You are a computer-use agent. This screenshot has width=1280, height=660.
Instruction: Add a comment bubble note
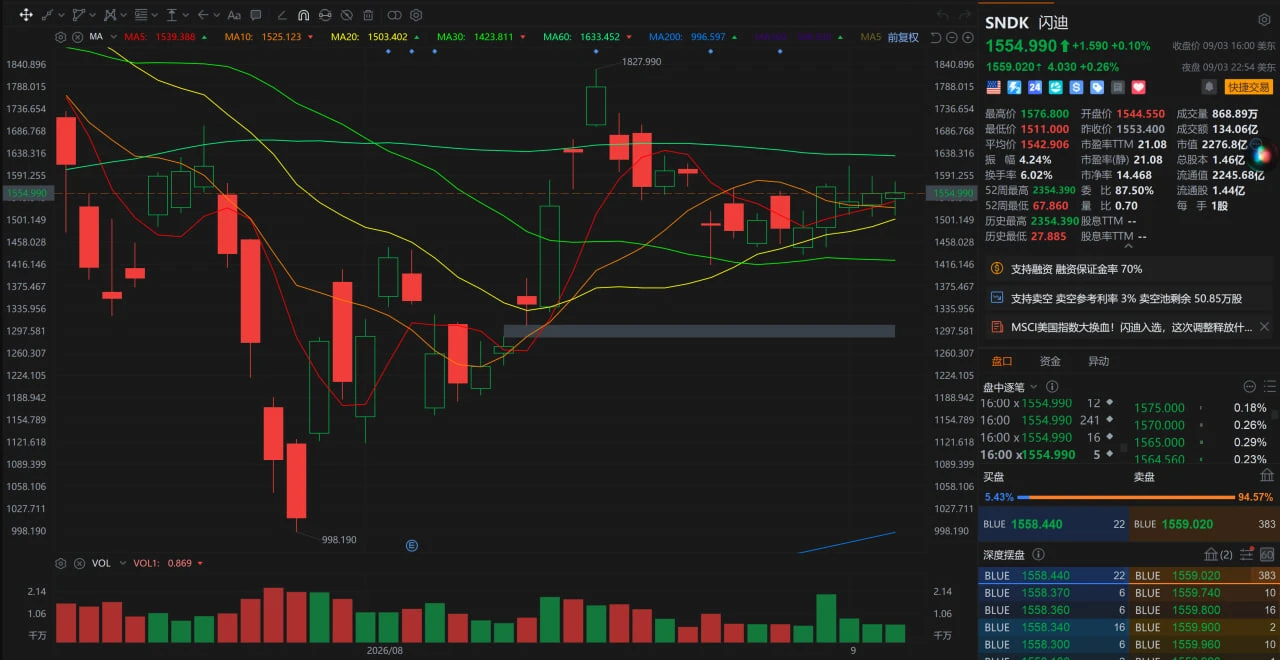click(x=255, y=15)
